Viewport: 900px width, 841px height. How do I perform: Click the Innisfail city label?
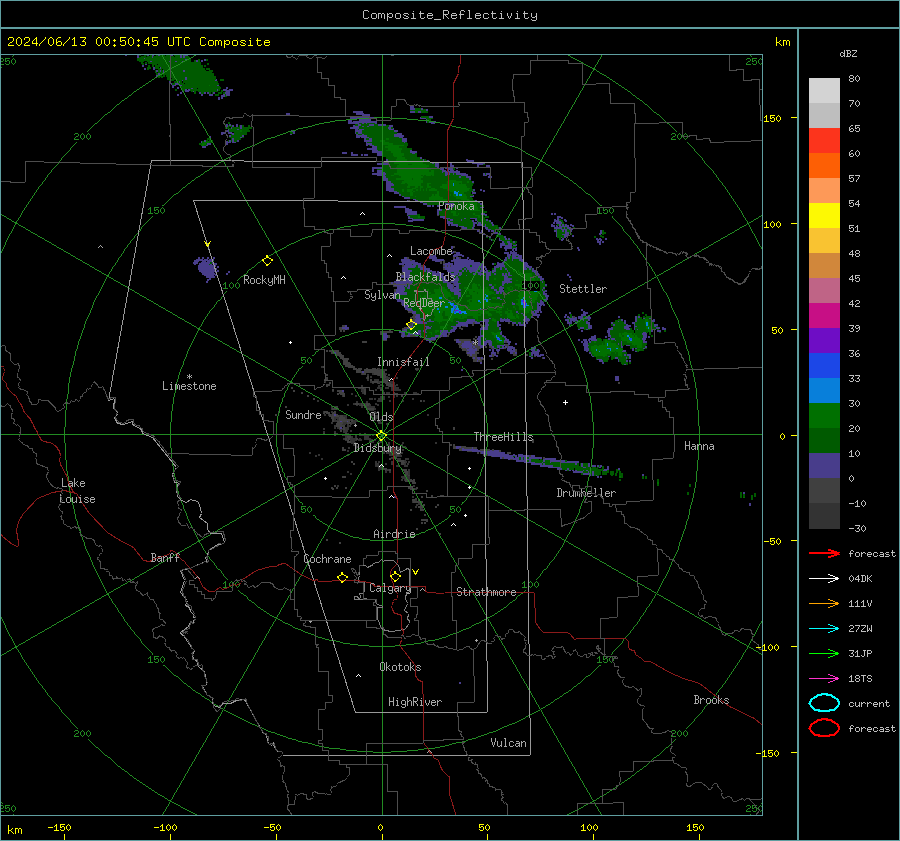[x=403, y=362]
